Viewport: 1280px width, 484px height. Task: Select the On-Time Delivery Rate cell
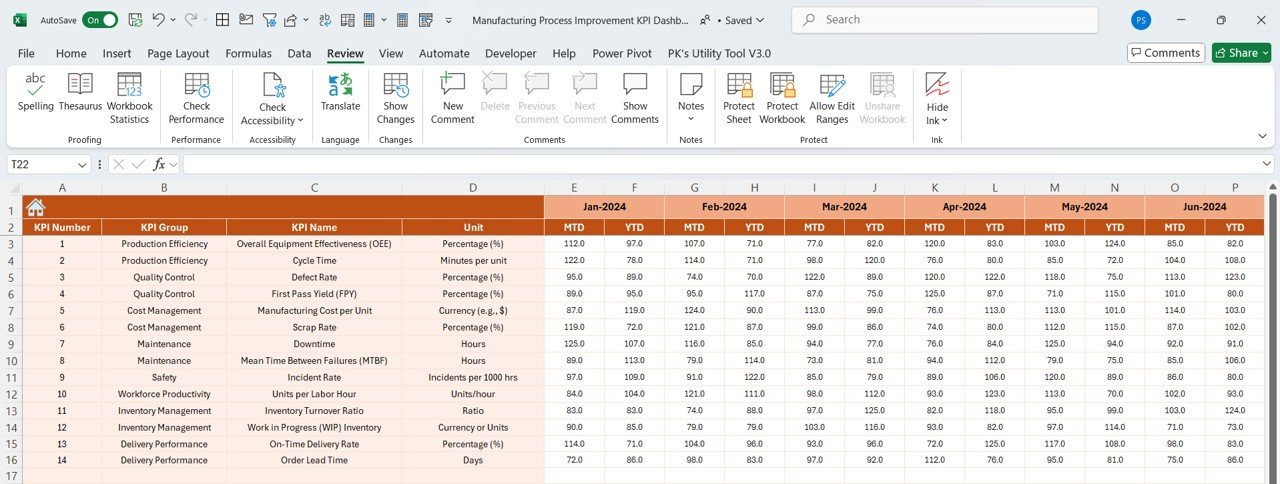314,444
